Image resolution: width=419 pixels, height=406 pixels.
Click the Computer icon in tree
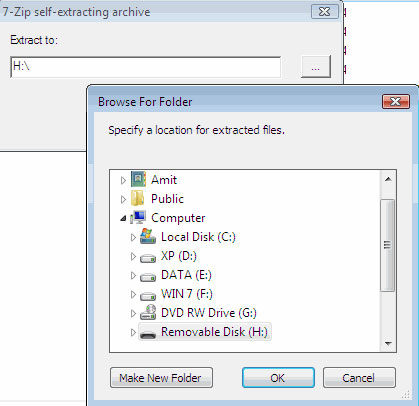coord(138,217)
